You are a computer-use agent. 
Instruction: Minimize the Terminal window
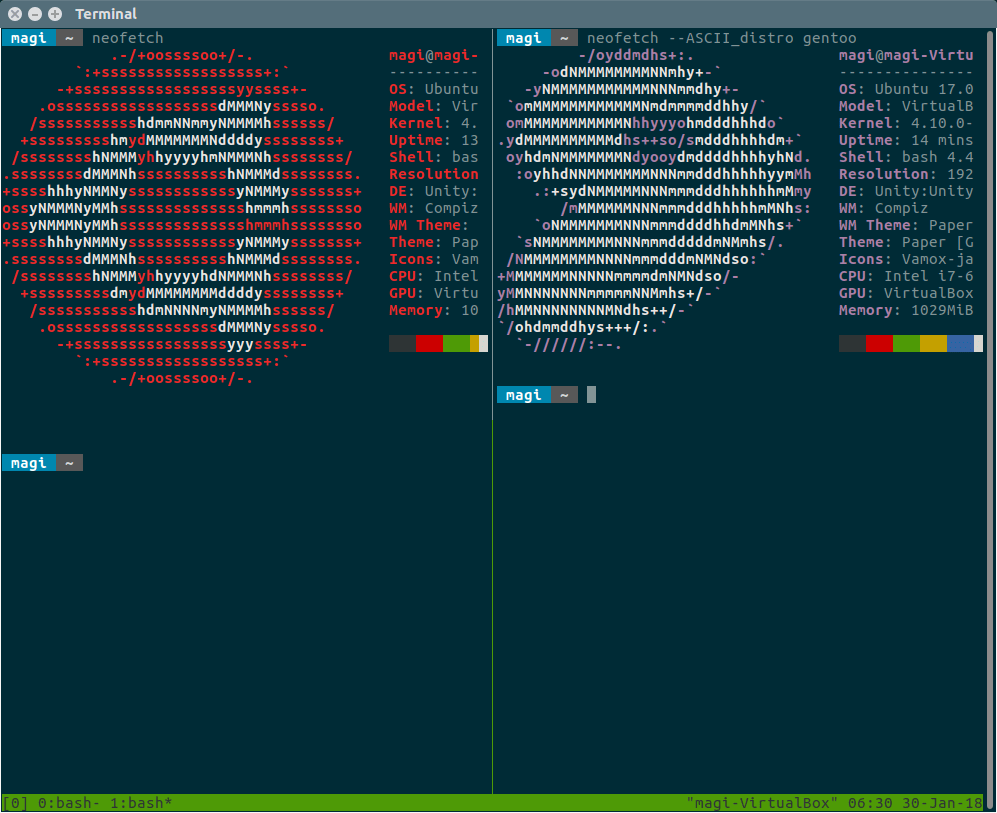click(35, 14)
